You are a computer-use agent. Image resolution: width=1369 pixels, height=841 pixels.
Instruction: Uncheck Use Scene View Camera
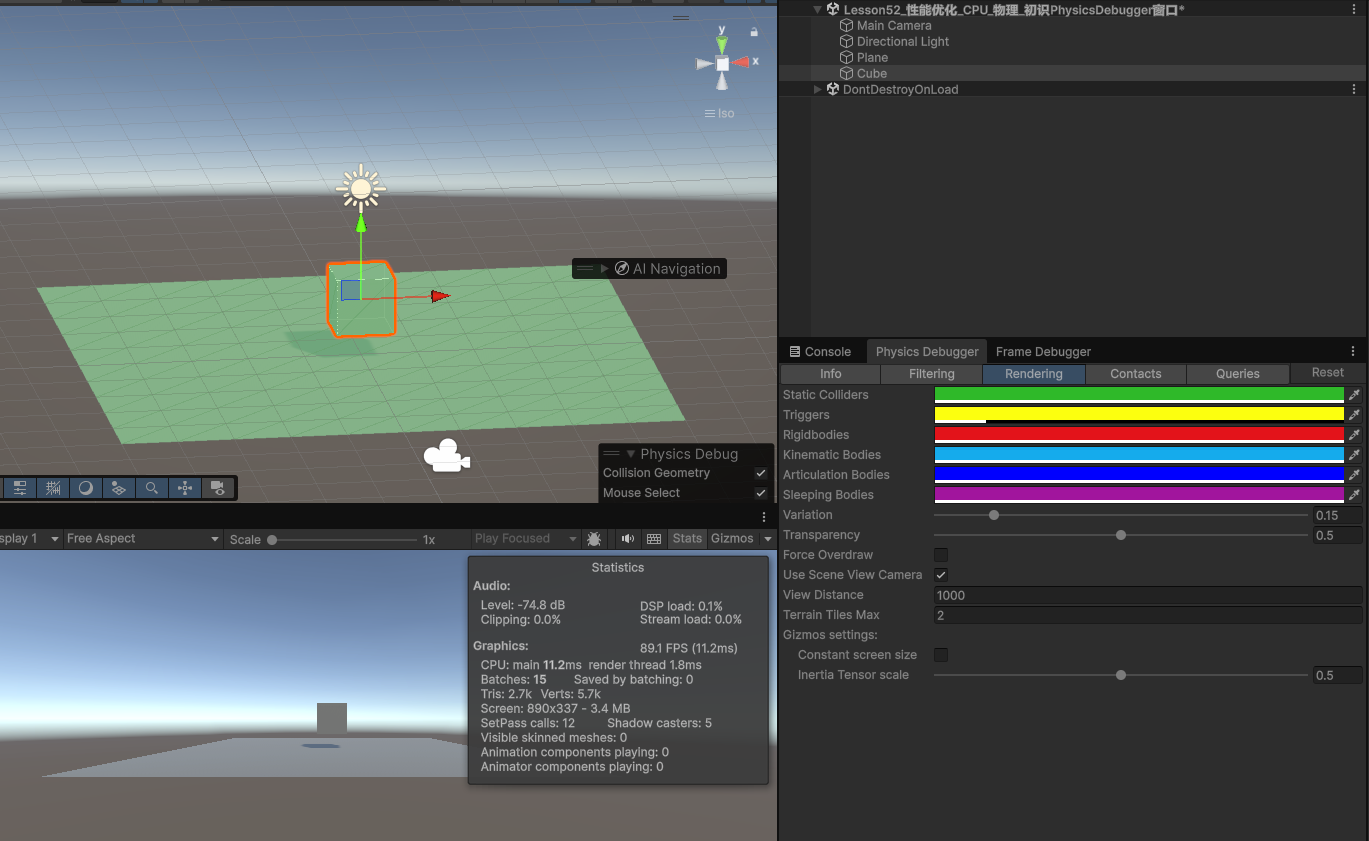[941, 575]
